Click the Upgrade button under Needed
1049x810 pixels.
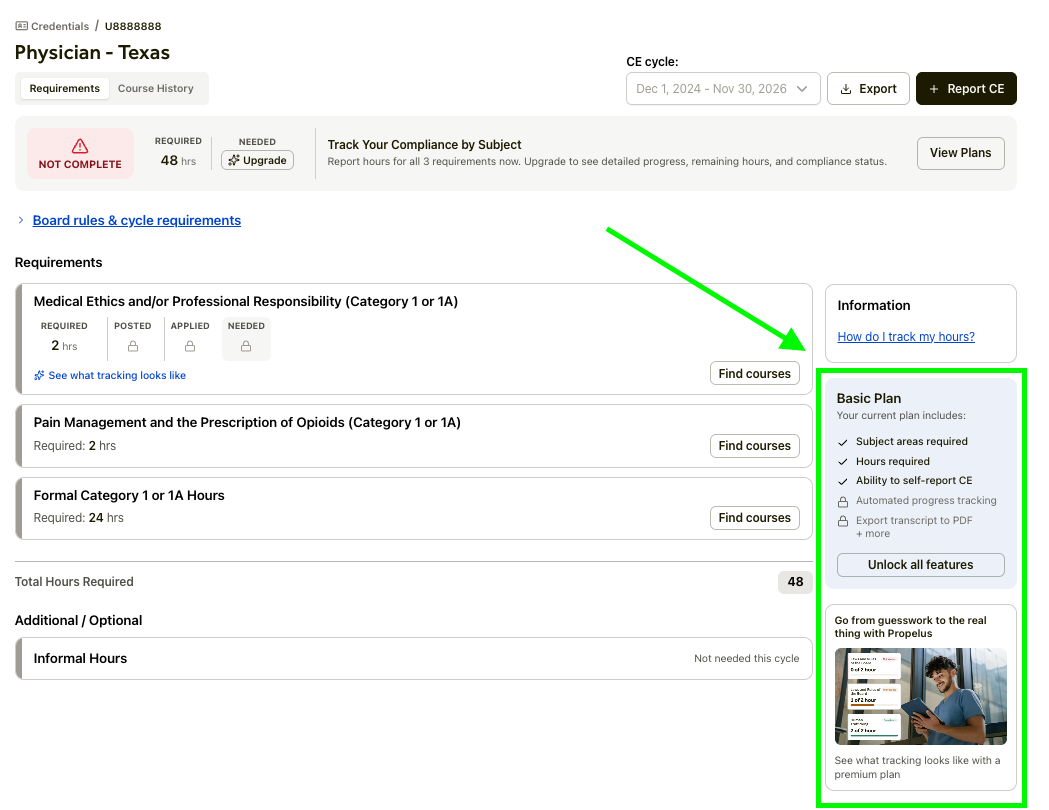click(257, 160)
